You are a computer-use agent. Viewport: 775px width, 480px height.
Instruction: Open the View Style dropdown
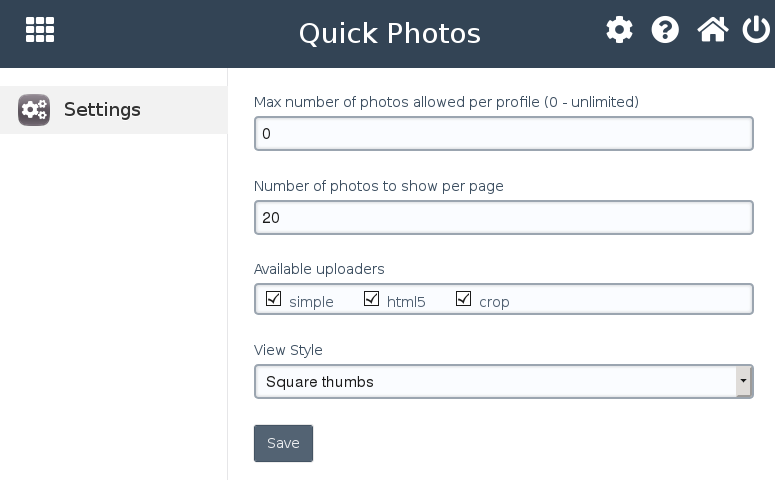coord(495,382)
